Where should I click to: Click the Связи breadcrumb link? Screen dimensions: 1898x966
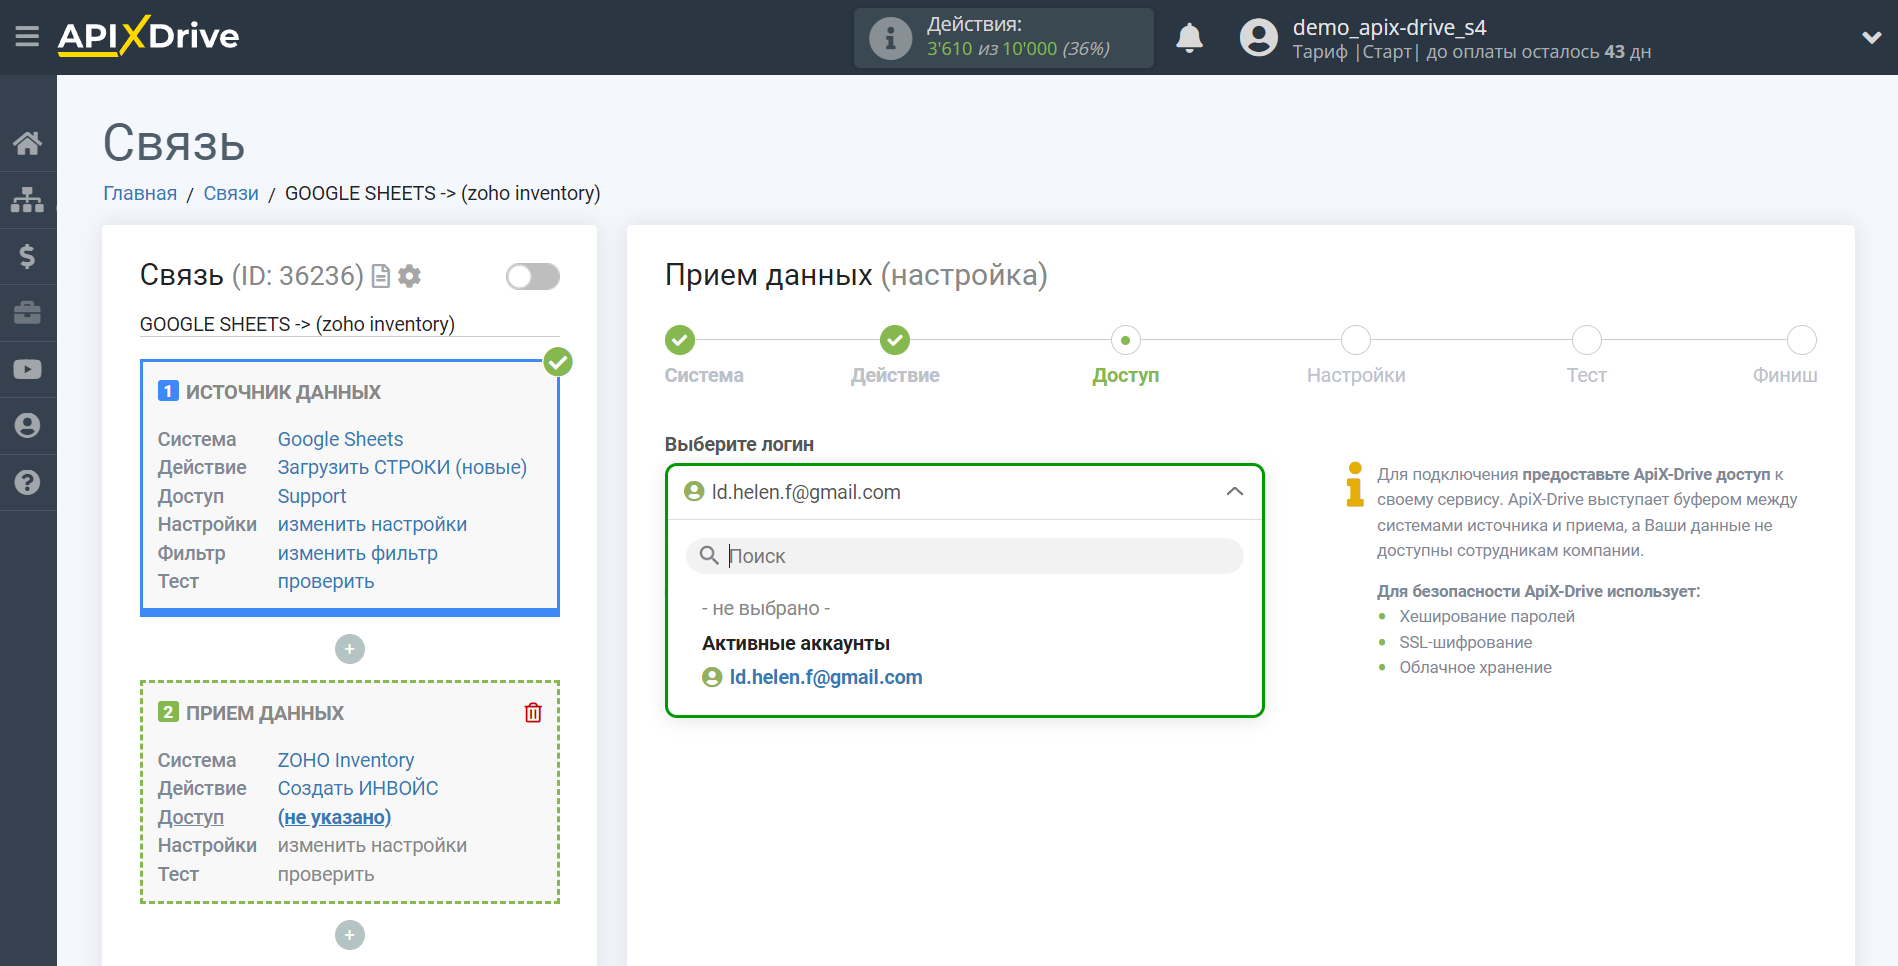click(x=231, y=193)
